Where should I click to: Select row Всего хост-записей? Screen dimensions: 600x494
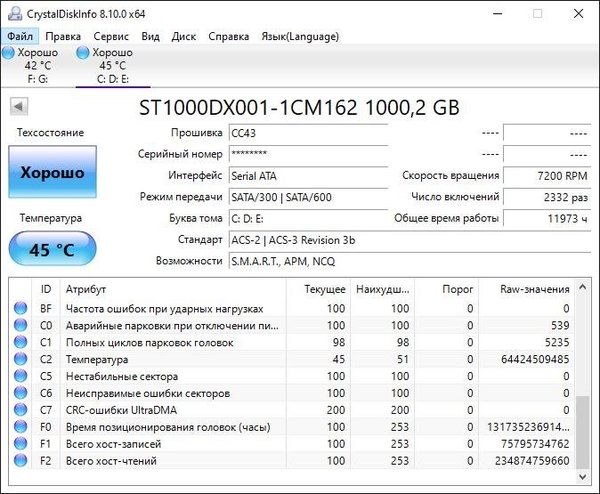click(292, 443)
